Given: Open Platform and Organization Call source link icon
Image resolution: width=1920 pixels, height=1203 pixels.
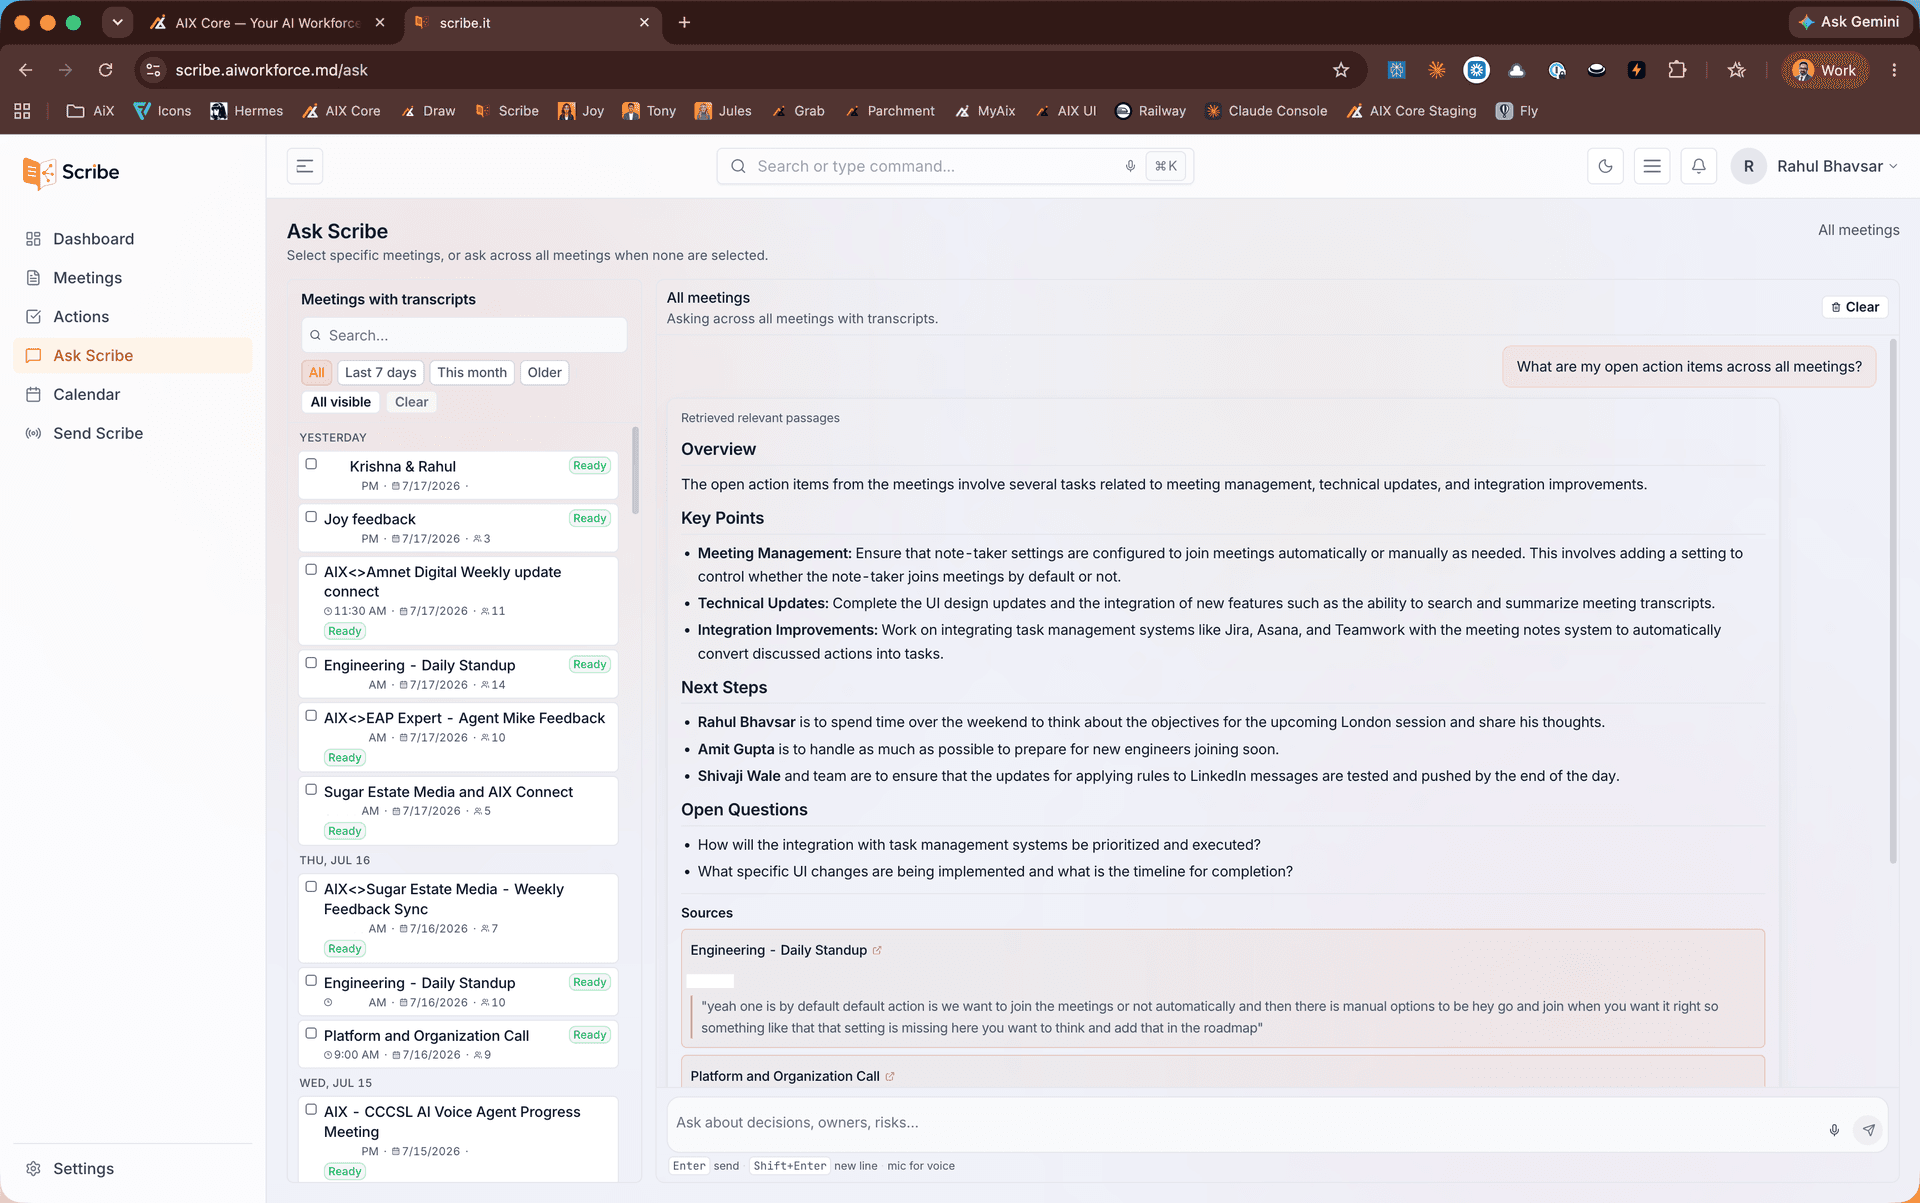Looking at the screenshot, I should (889, 1076).
